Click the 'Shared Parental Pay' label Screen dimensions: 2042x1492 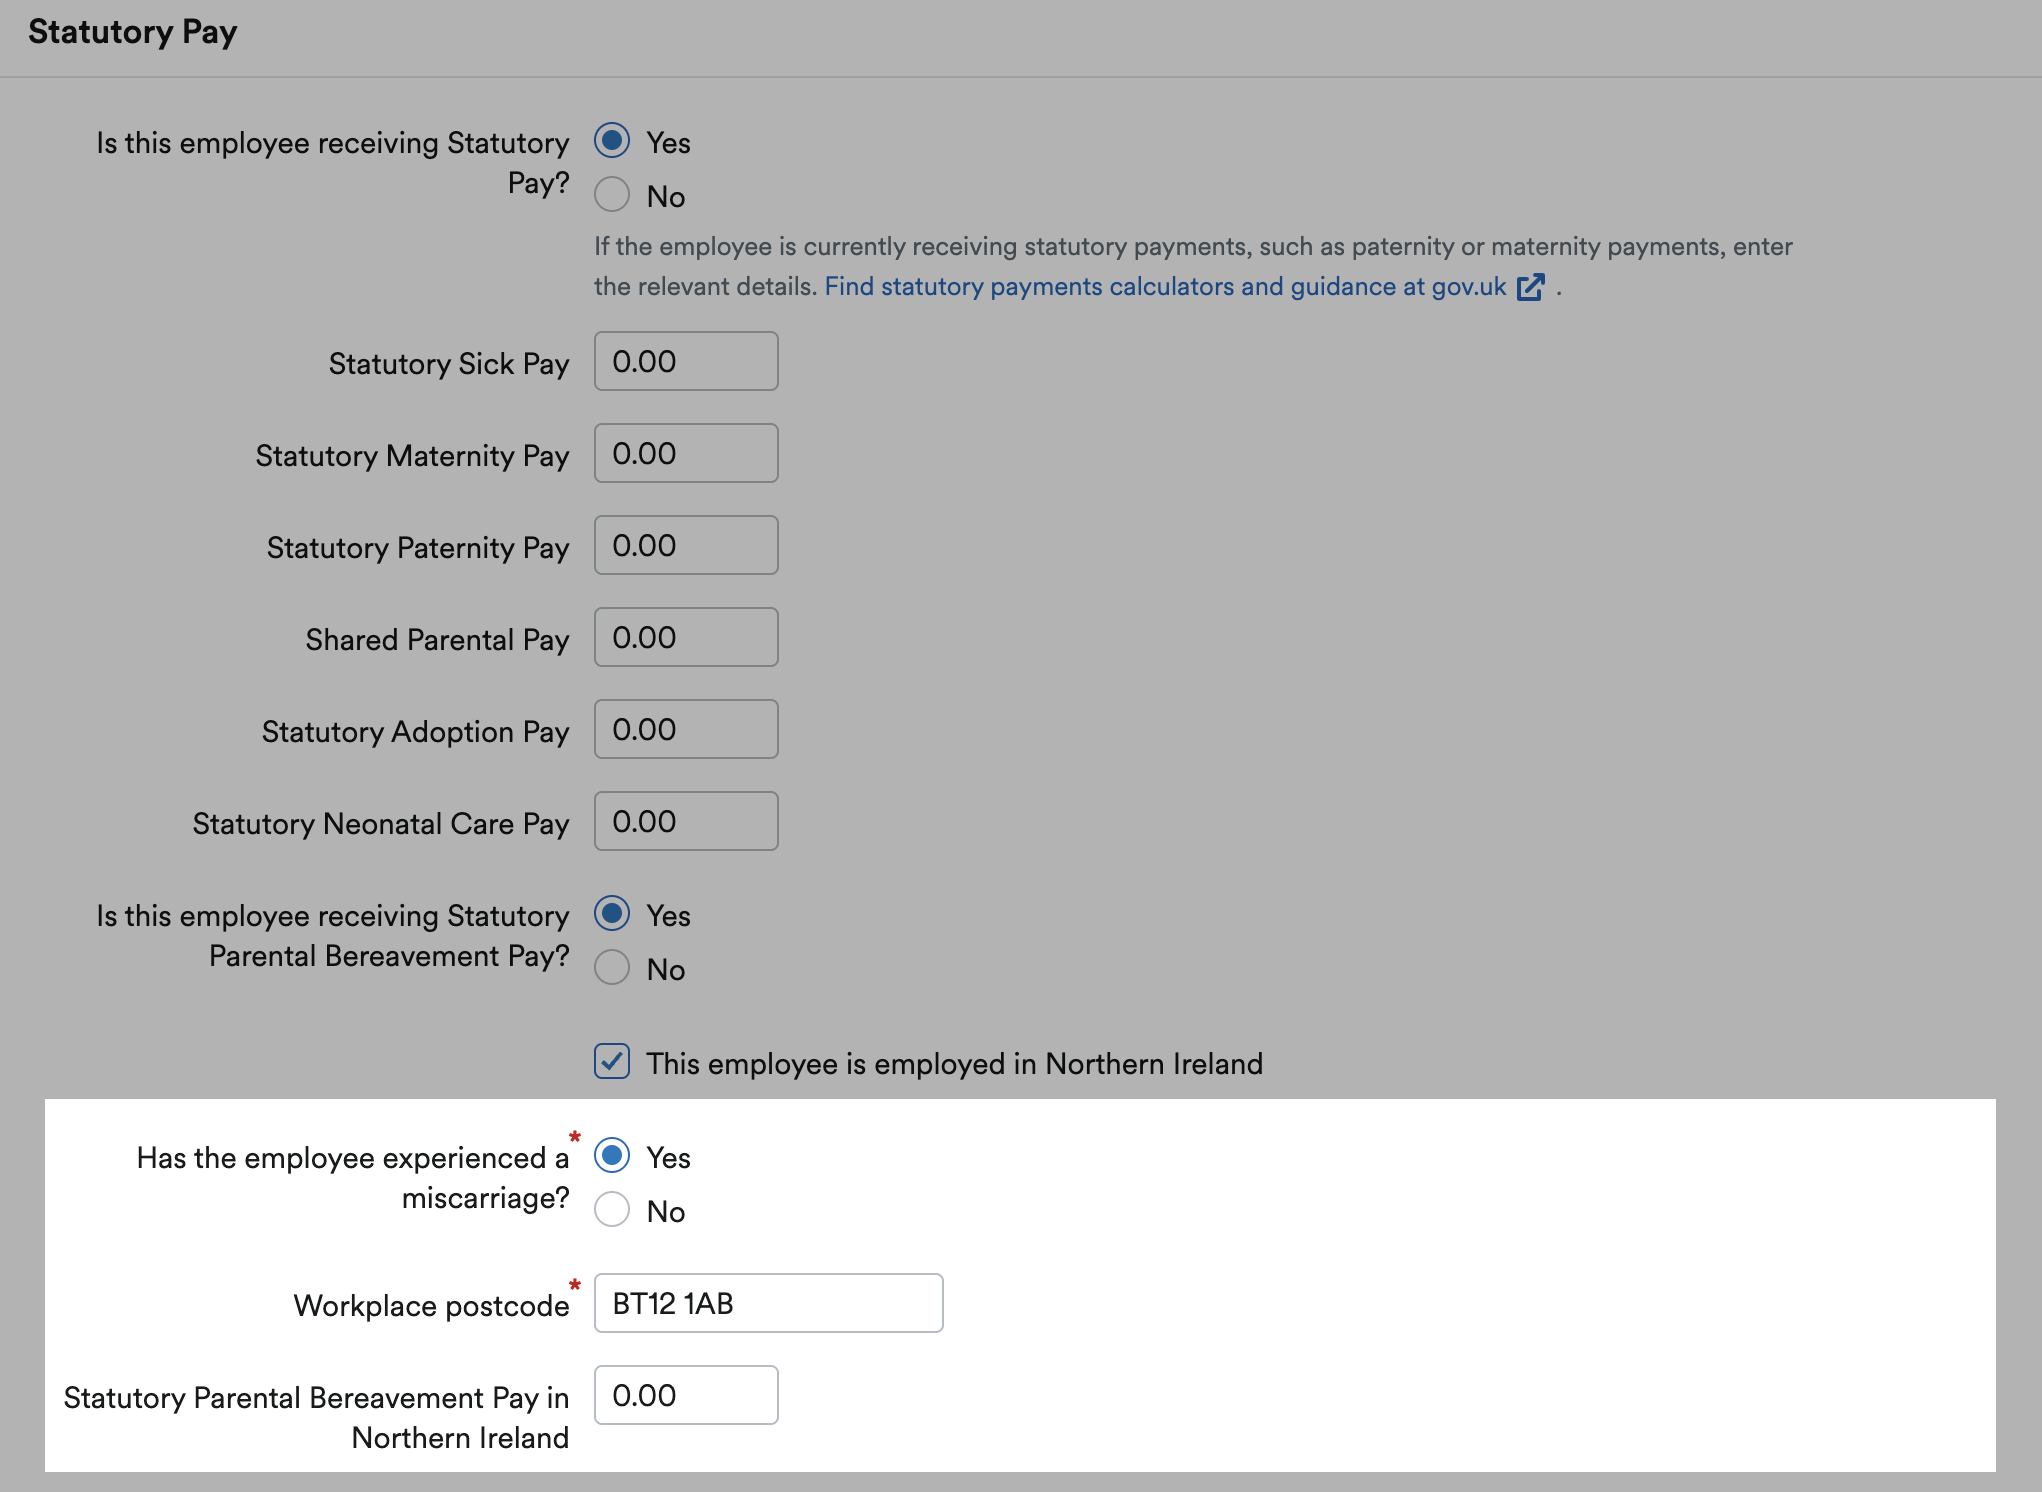coord(437,640)
